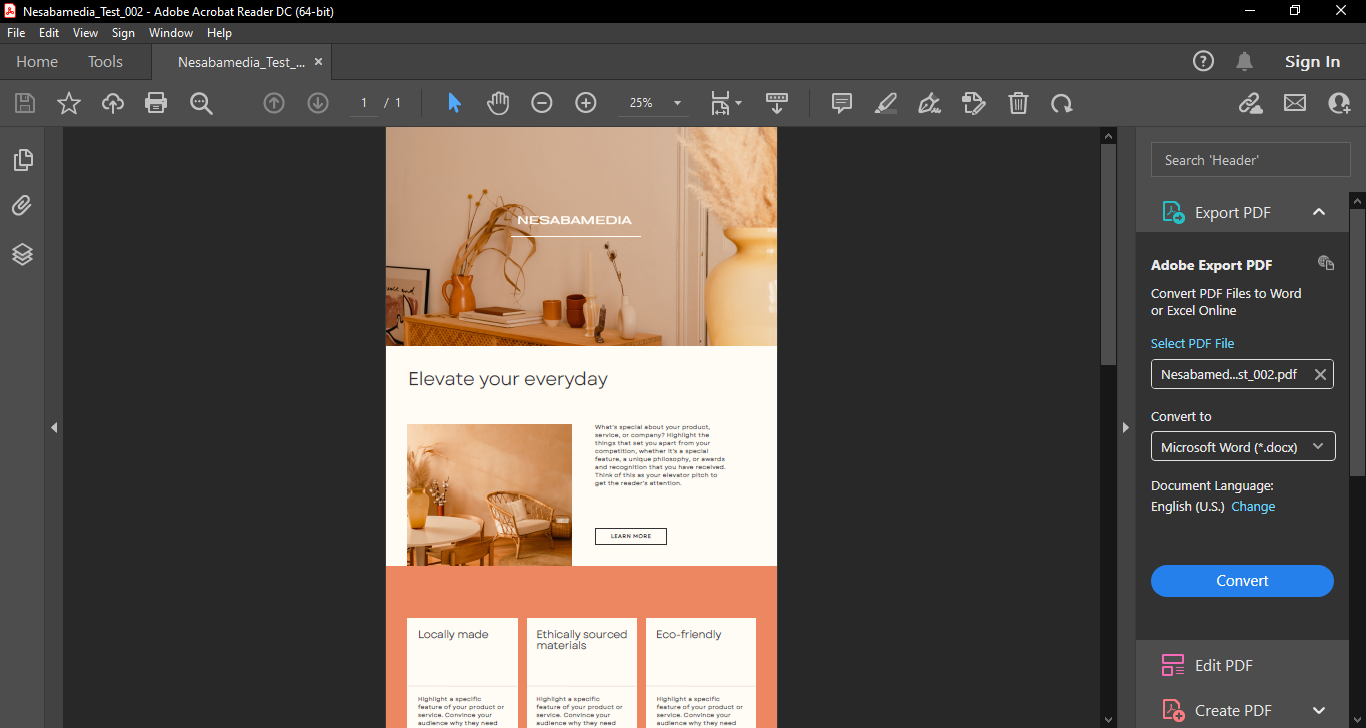Open the zoom level 25% dropdown
The image size is (1366, 728).
(x=677, y=103)
